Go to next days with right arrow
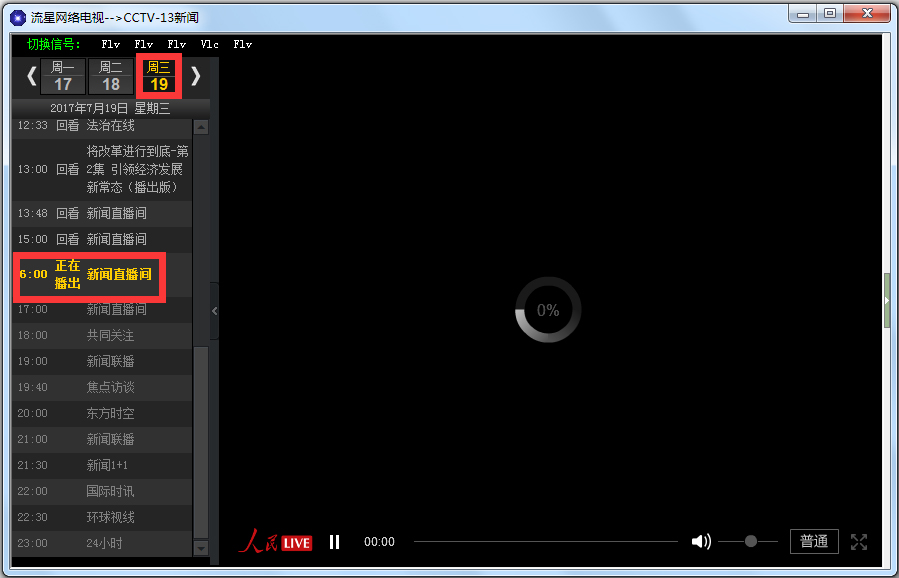 [196, 76]
